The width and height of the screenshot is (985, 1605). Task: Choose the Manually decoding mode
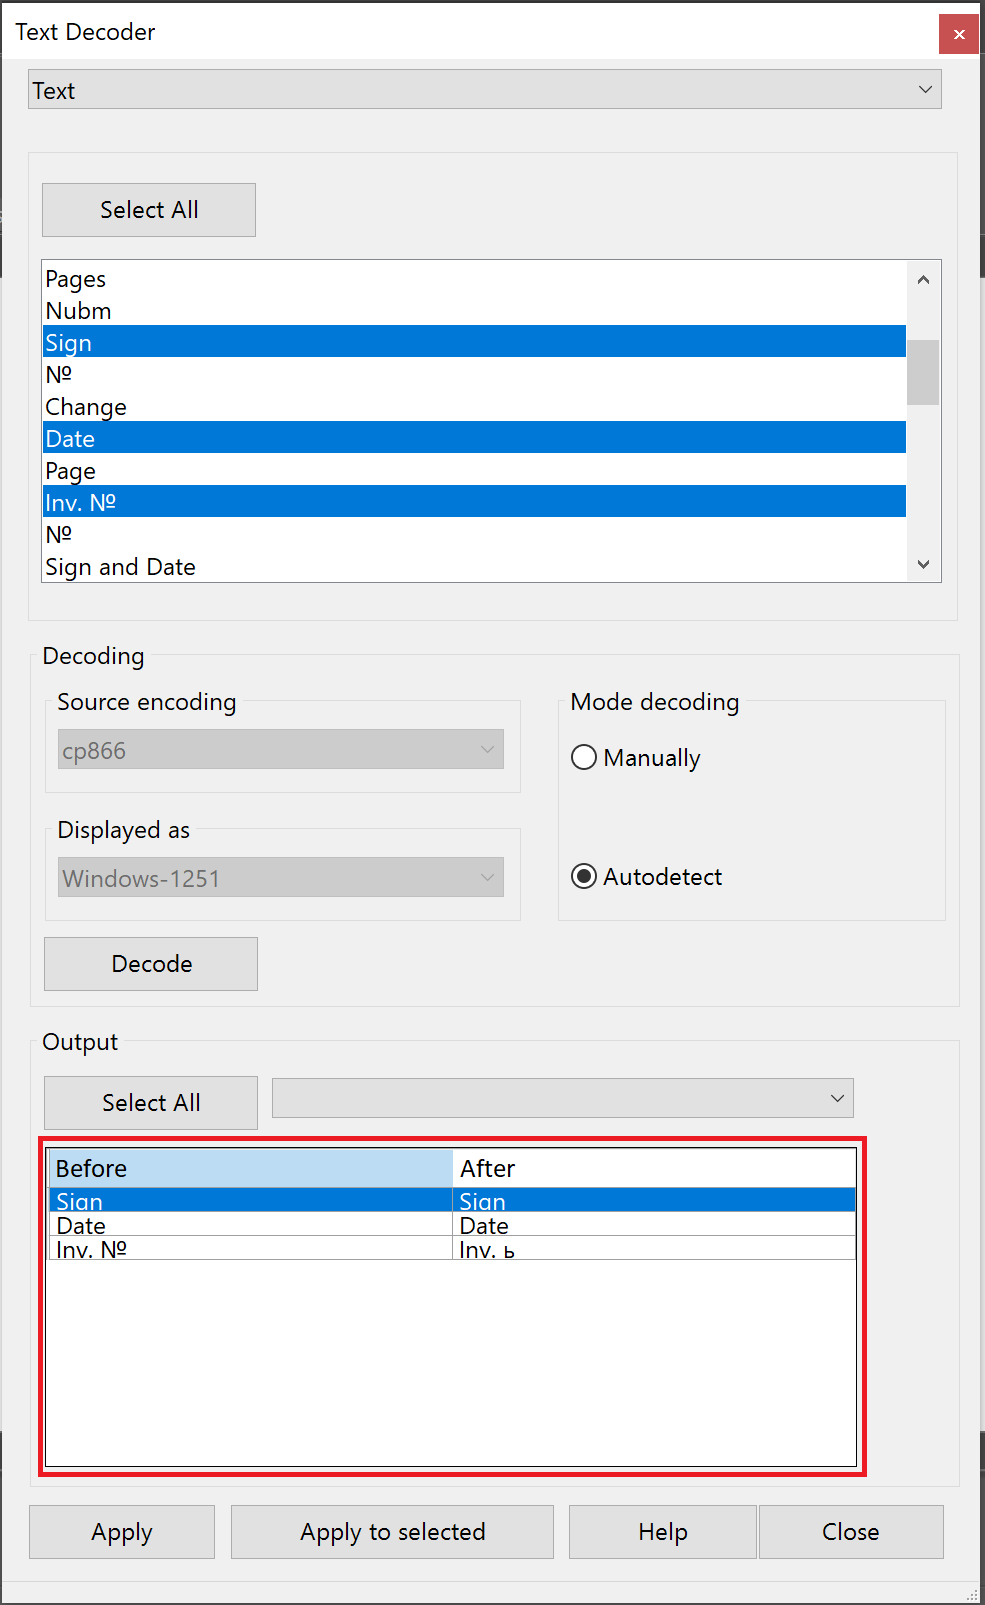click(584, 758)
